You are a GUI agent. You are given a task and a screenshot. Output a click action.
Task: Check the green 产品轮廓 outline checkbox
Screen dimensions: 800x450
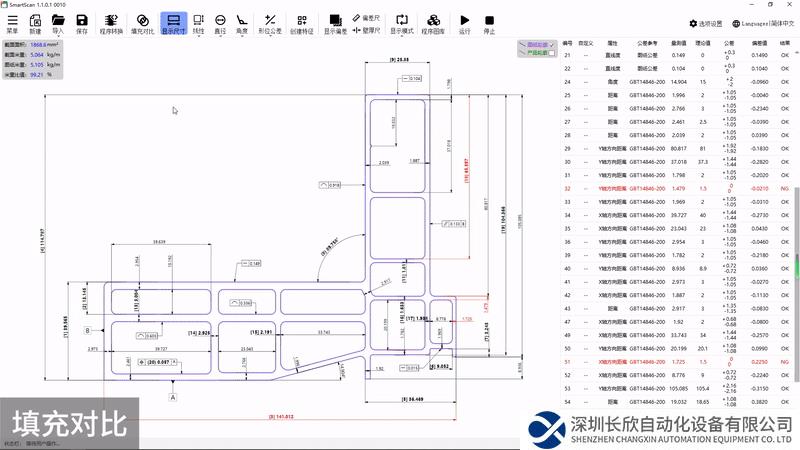(551, 52)
